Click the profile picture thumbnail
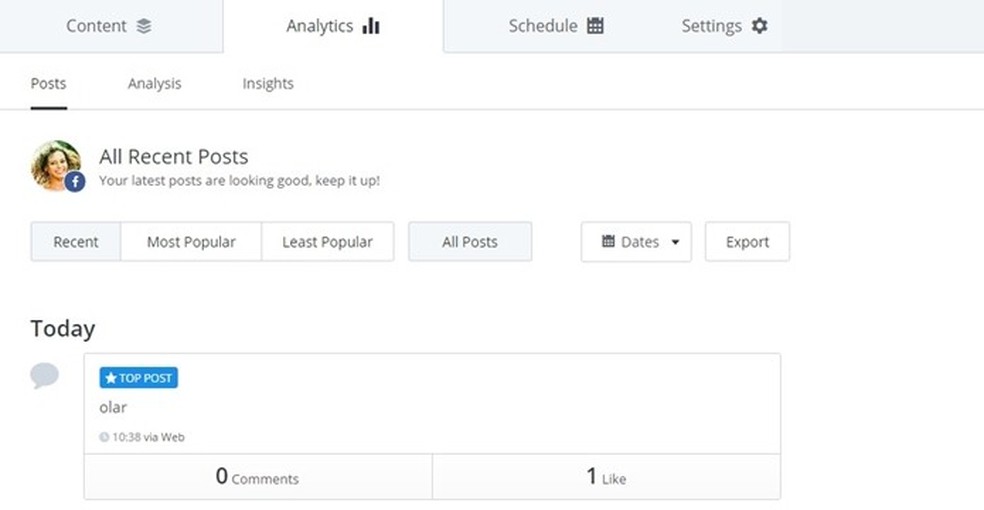984x510 pixels. tap(55, 163)
